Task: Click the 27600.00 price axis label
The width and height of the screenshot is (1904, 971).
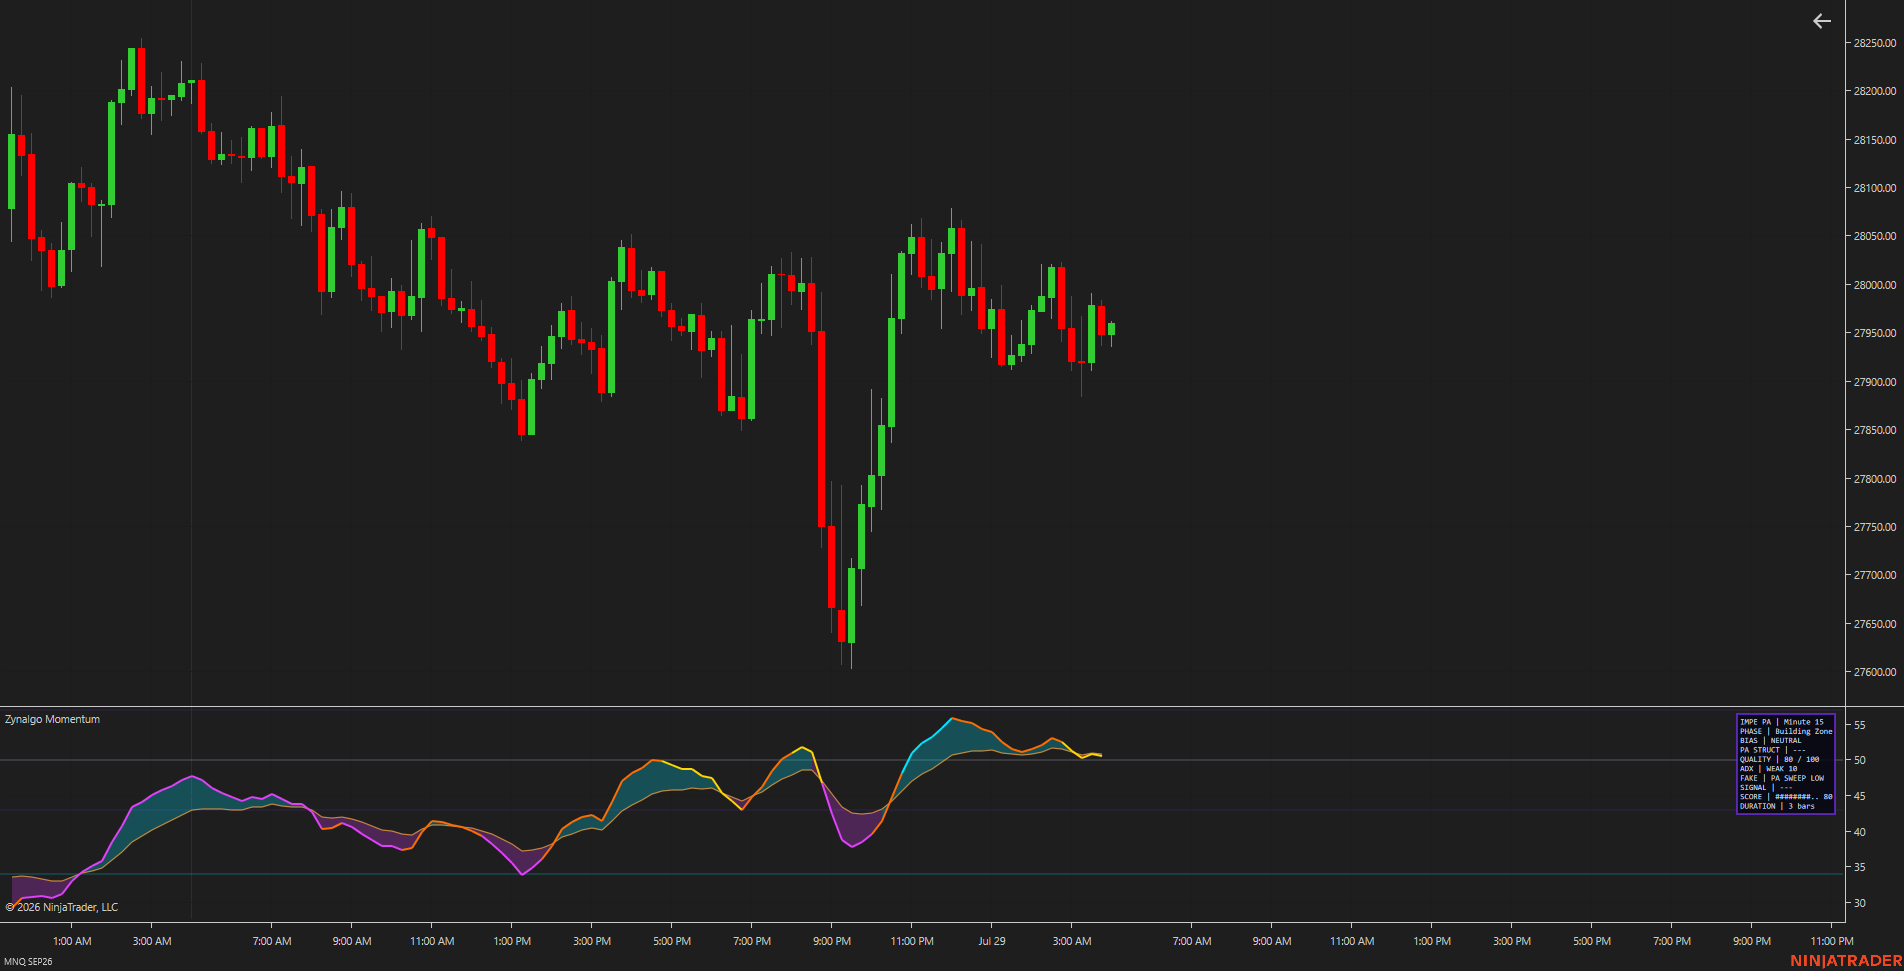Action: coord(1874,672)
